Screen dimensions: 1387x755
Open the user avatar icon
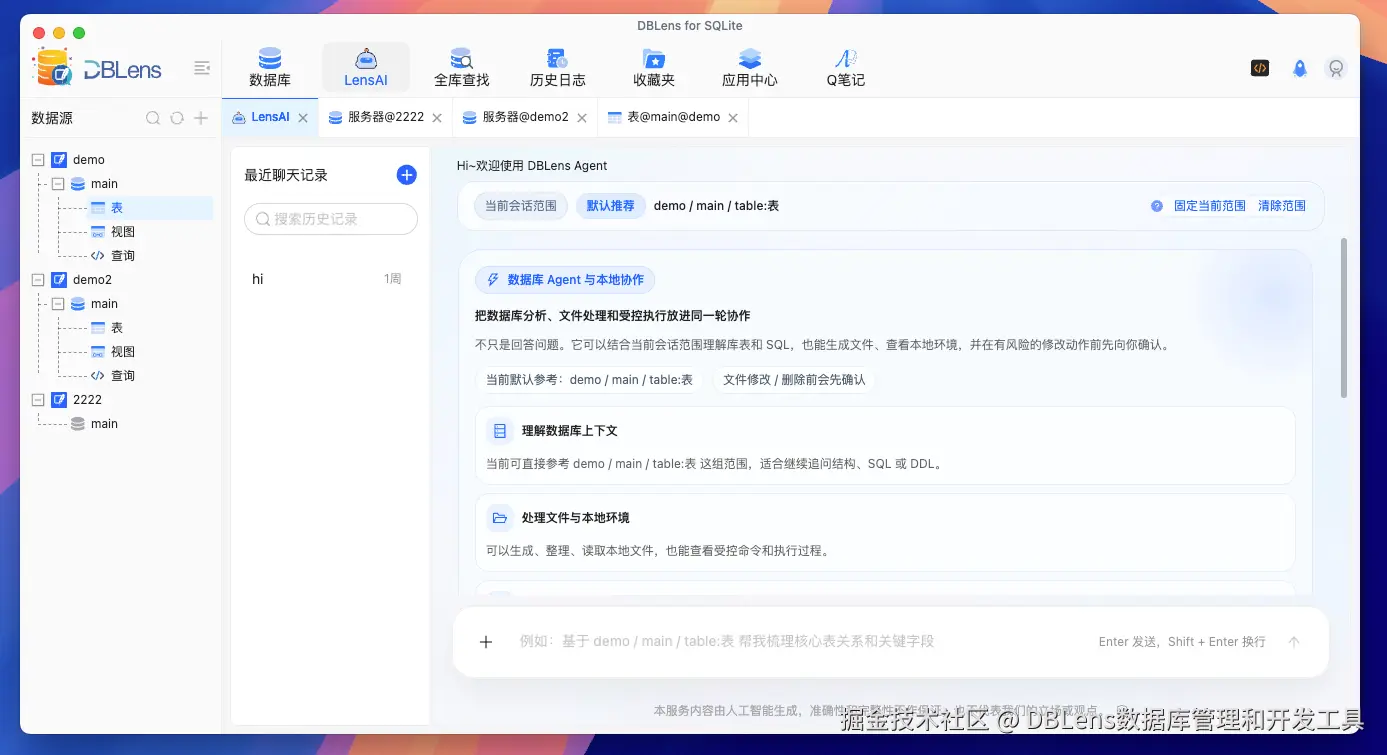point(1335,68)
